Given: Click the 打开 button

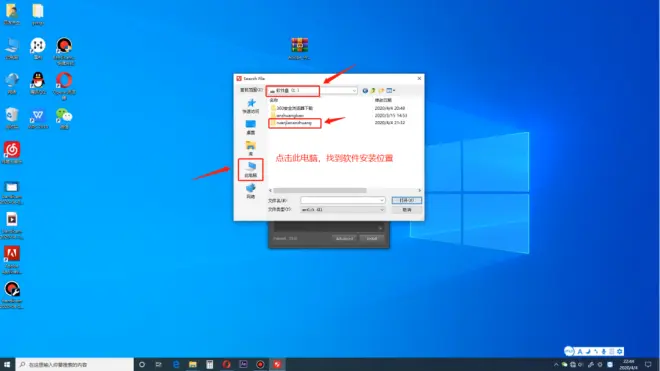Looking at the screenshot, I should 407,200.
